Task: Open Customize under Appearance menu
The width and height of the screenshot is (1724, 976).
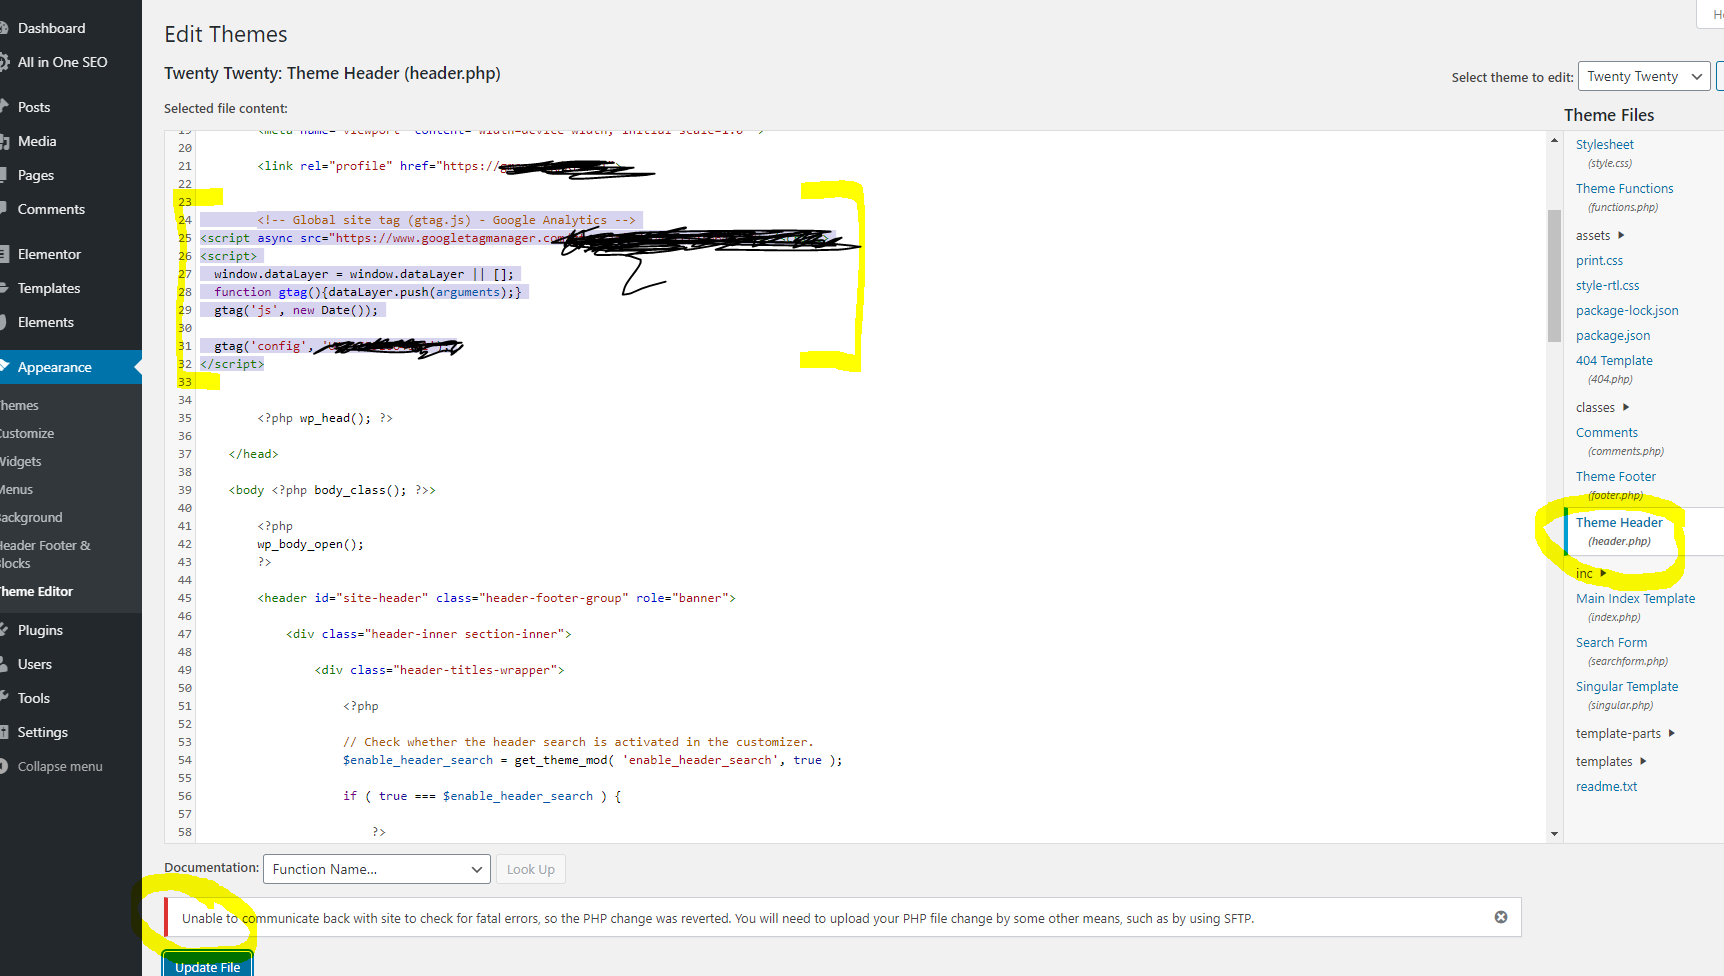Action: [28, 433]
